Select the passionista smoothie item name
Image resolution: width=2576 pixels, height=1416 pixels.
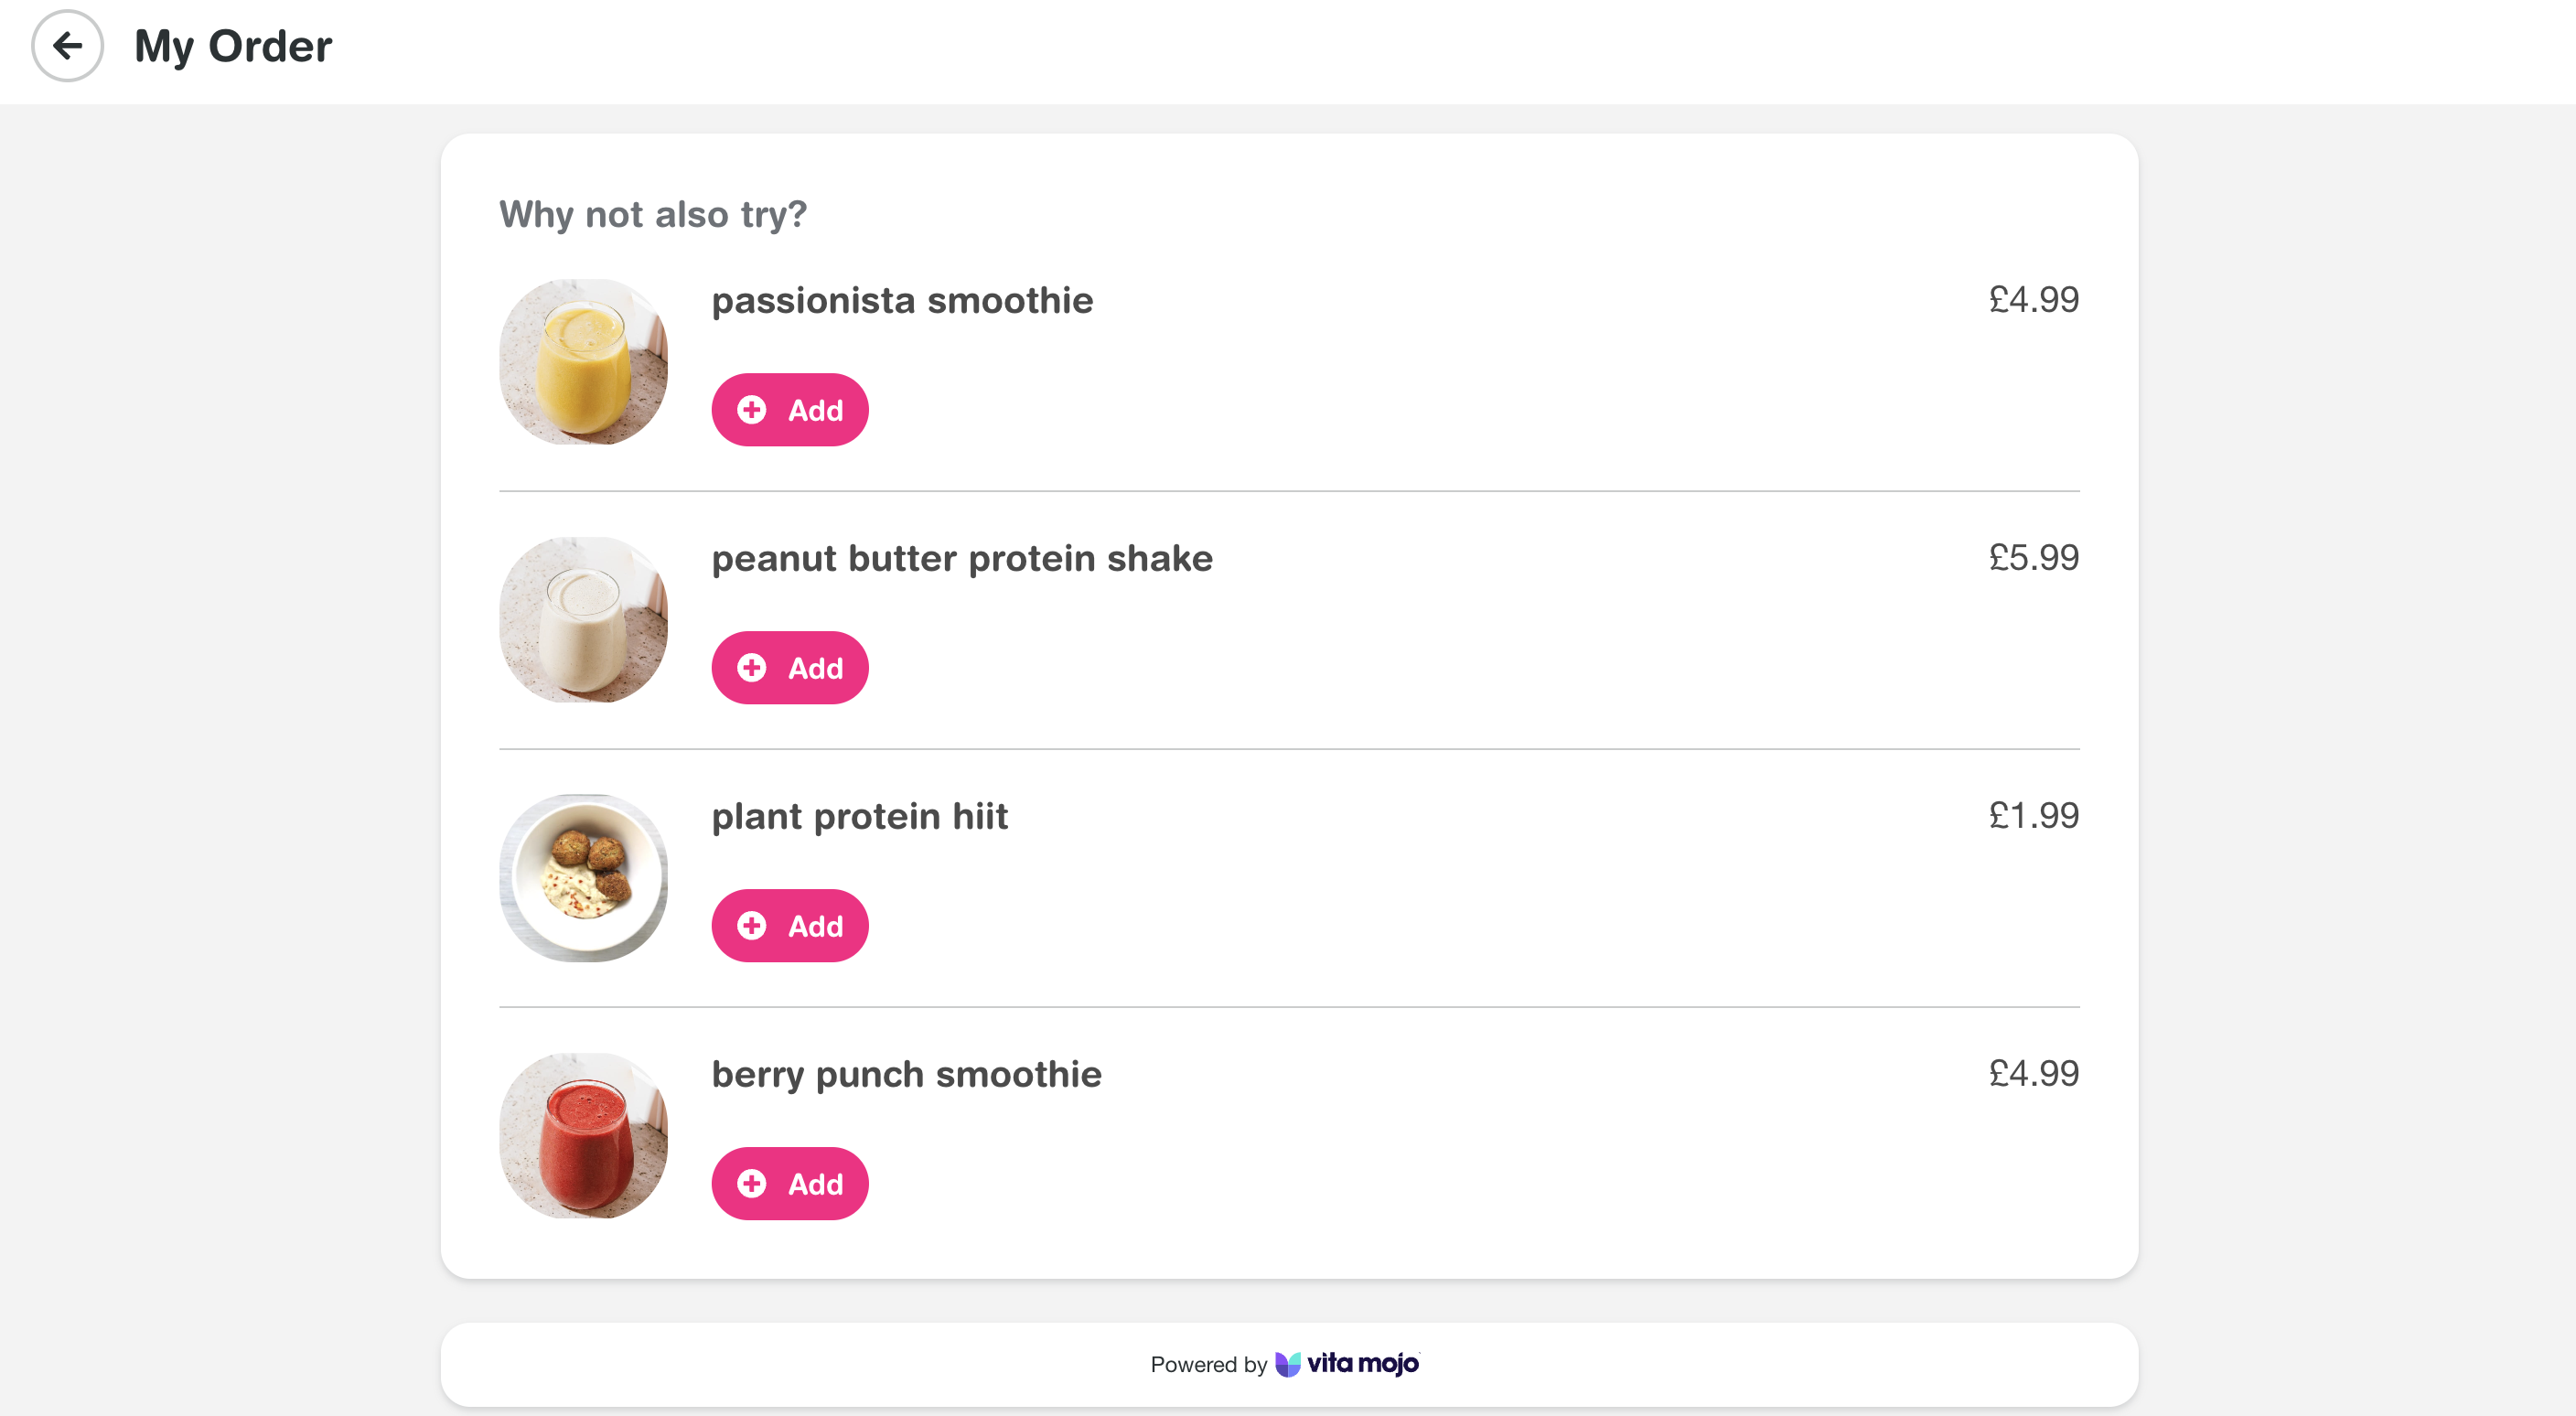[x=901, y=299]
